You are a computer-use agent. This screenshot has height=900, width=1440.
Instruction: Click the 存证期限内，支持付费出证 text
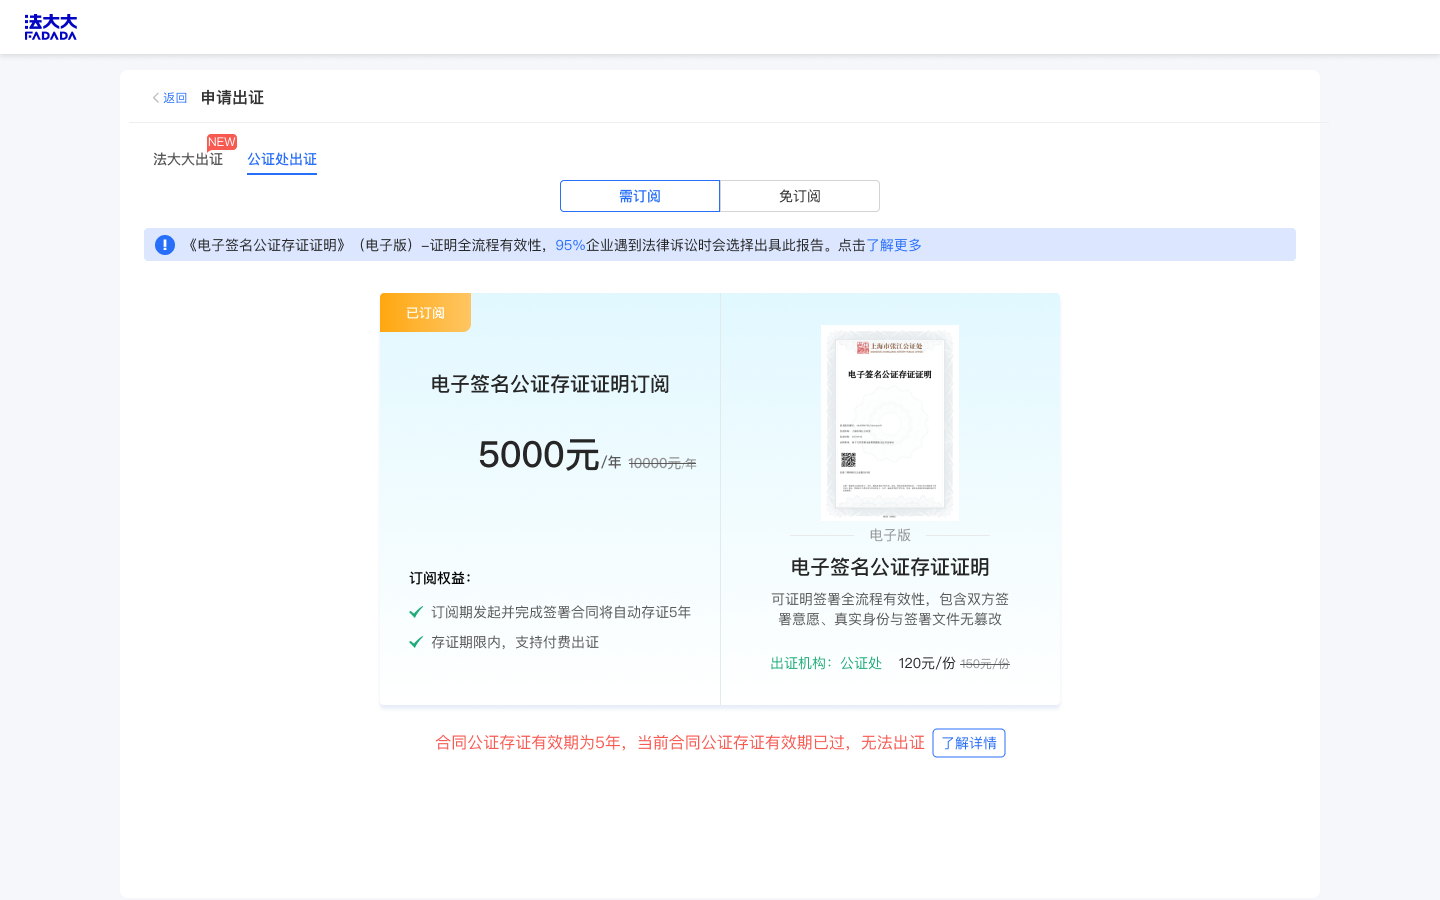(515, 642)
